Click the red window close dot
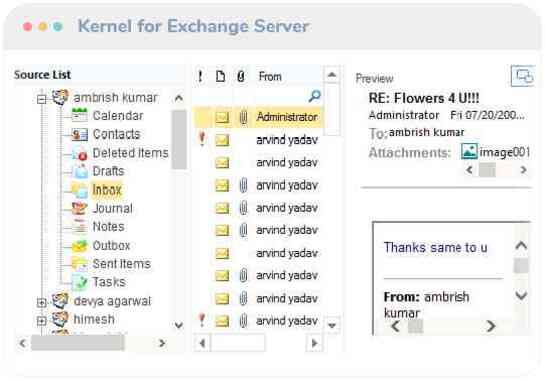The width and height of the screenshot is (545, 380). point(27,26)
